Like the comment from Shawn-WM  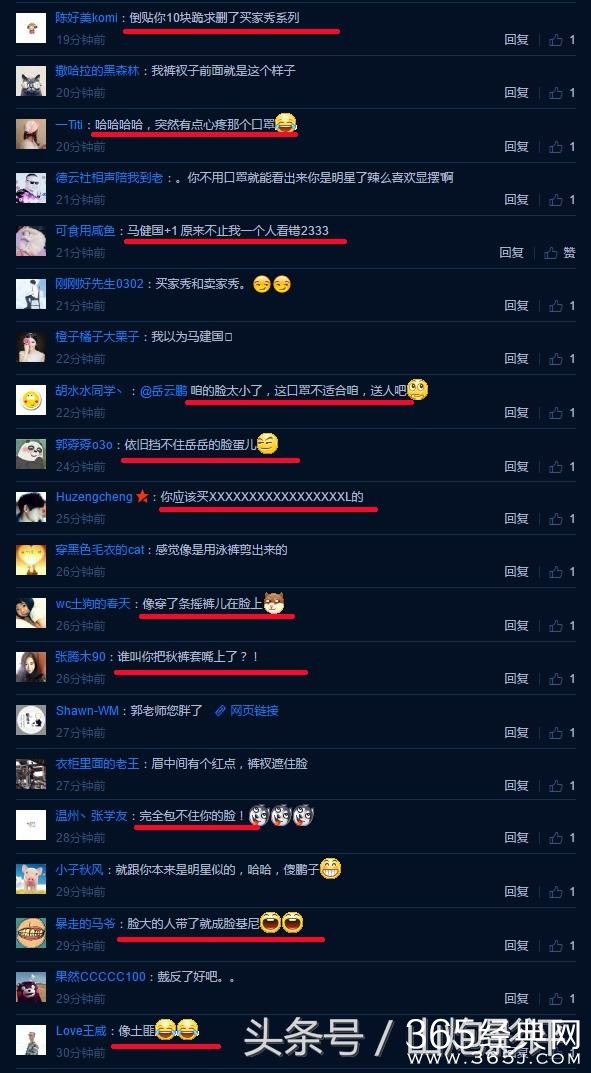pyautogui.click(x=556, y=732)
